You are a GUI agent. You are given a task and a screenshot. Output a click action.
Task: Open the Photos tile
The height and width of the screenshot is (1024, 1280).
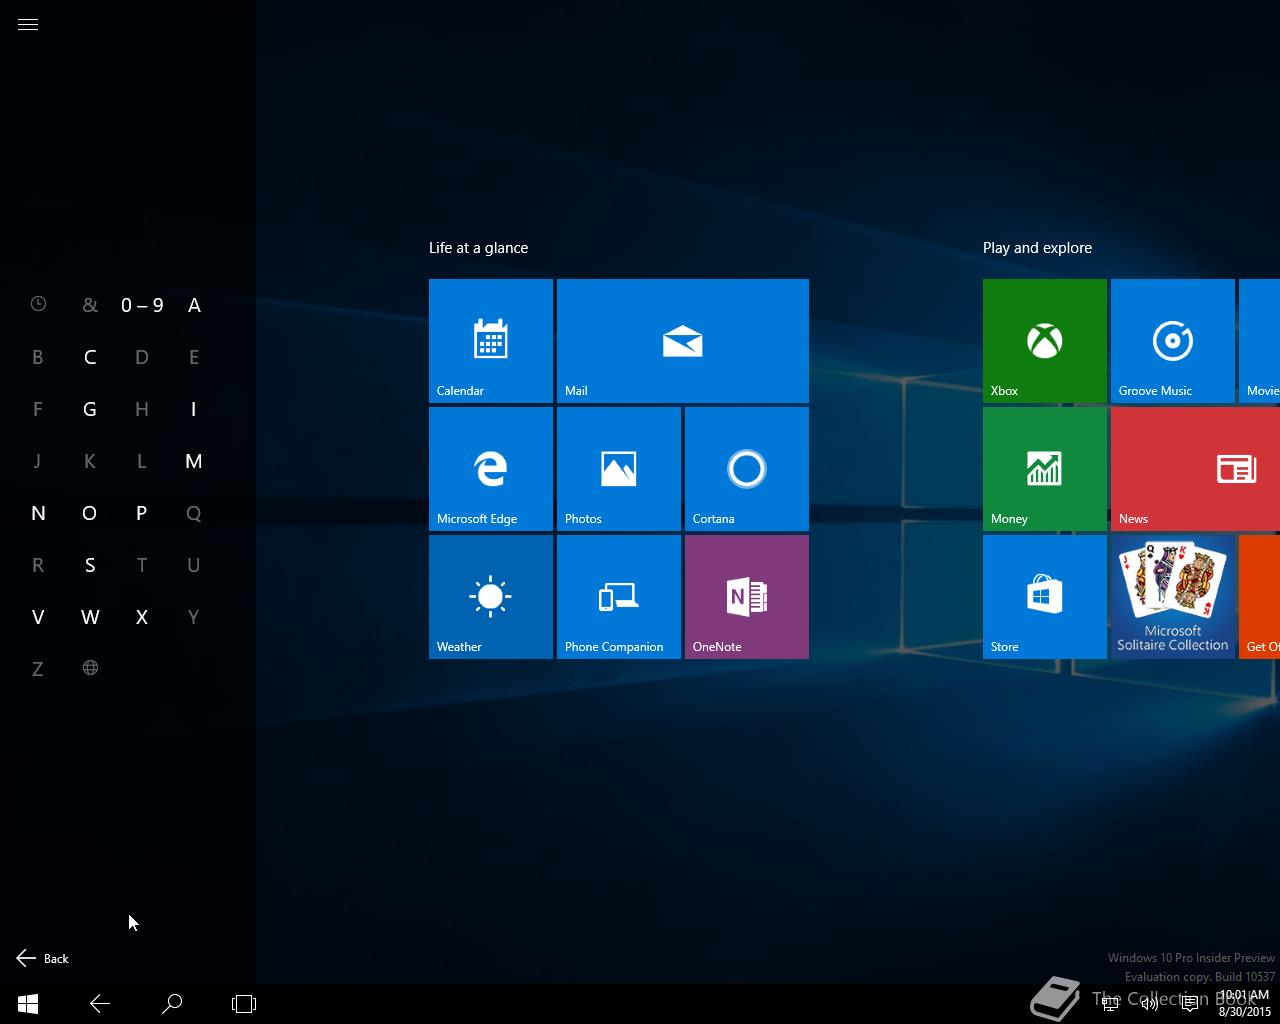619,469
